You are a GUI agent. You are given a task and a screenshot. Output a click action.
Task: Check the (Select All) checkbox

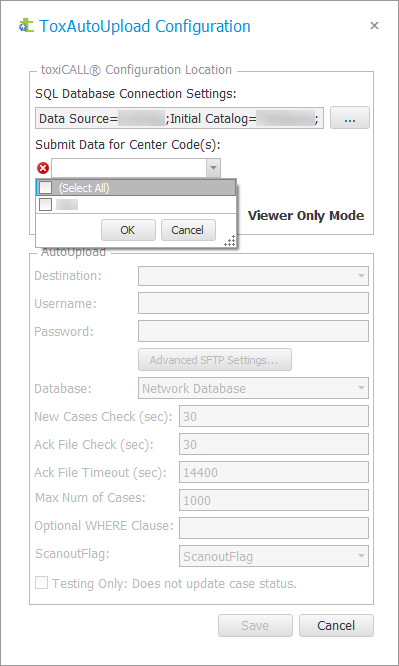[45, 188]
